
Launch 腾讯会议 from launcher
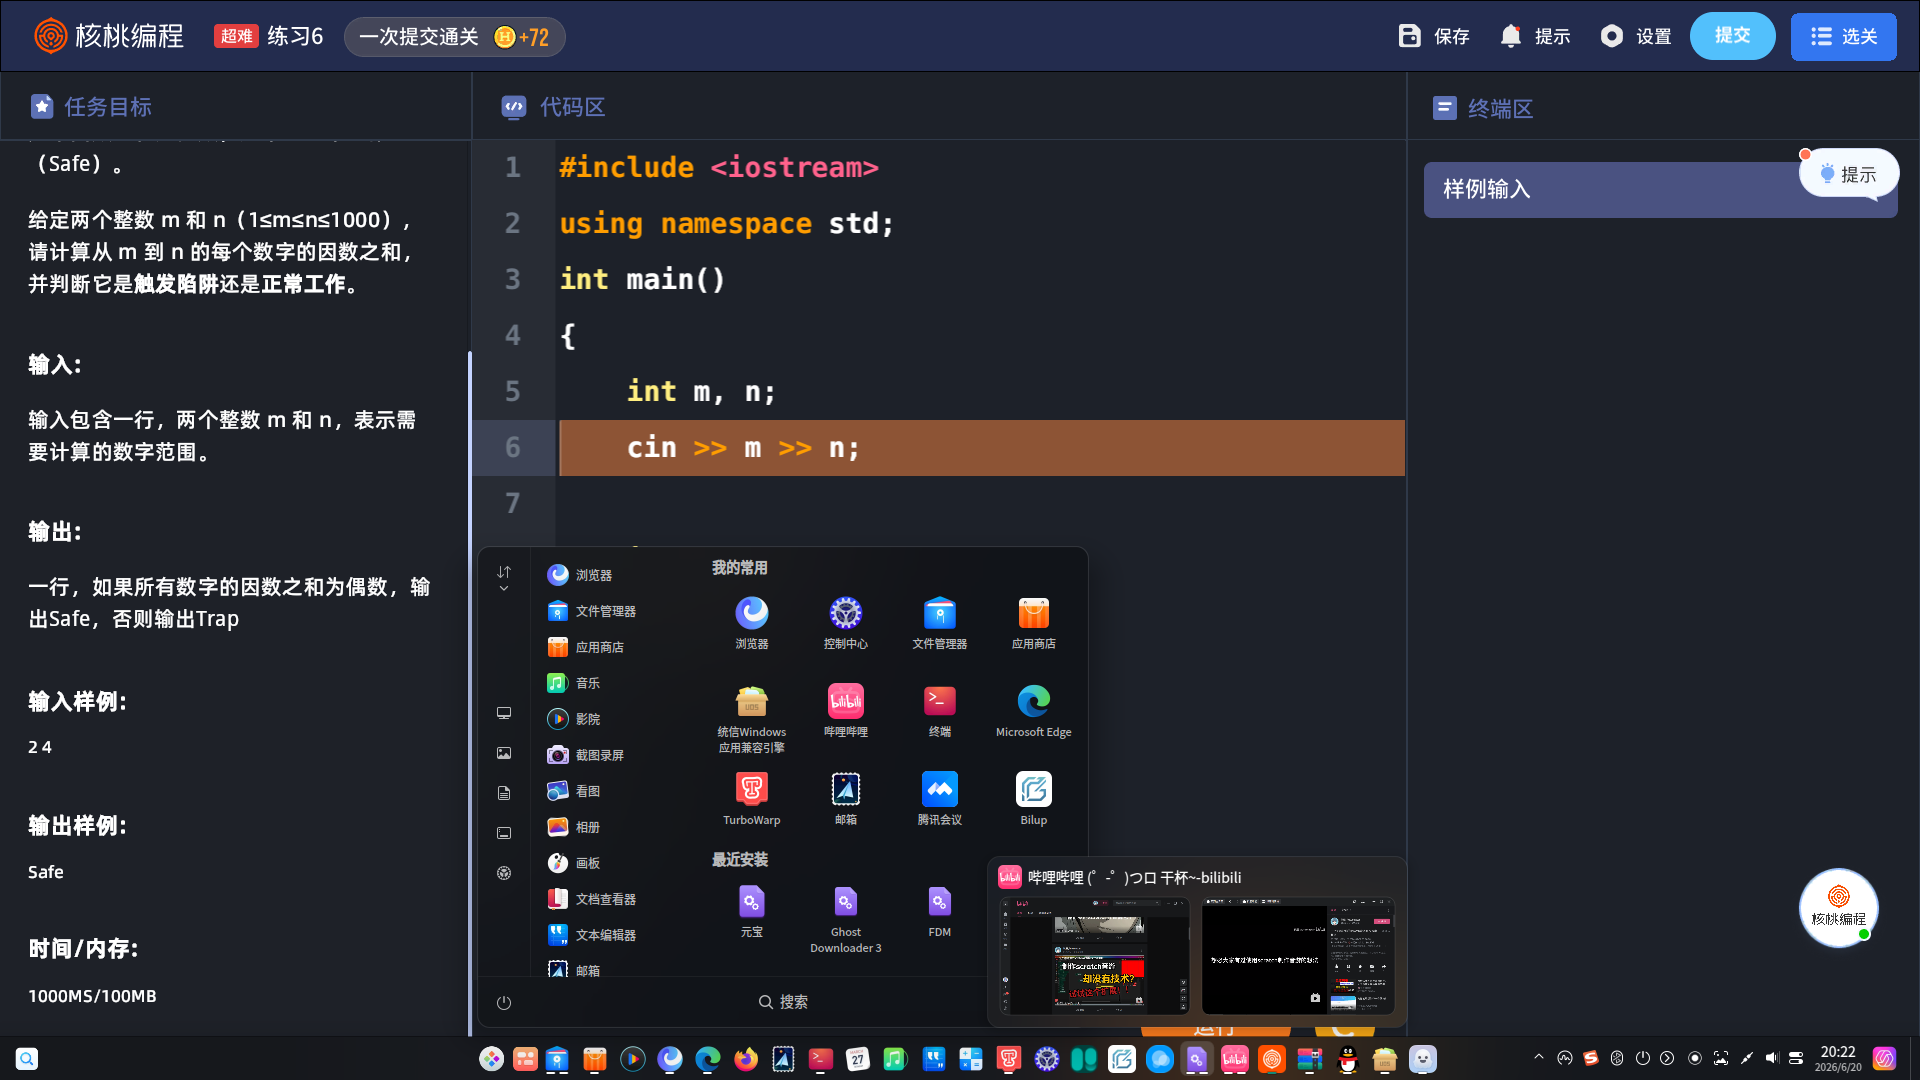(939, 799)
